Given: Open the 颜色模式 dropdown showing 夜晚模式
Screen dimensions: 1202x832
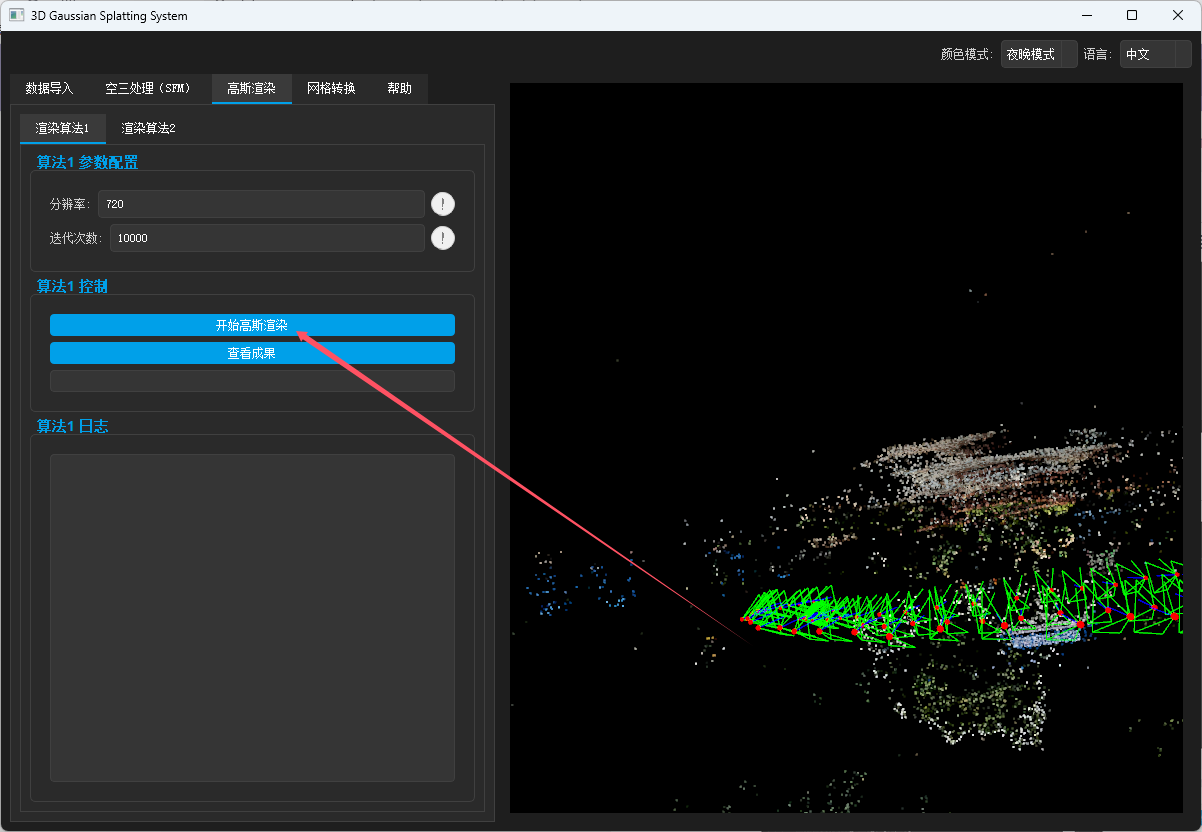Looking at the screenshot, I should click(1039, 54).
